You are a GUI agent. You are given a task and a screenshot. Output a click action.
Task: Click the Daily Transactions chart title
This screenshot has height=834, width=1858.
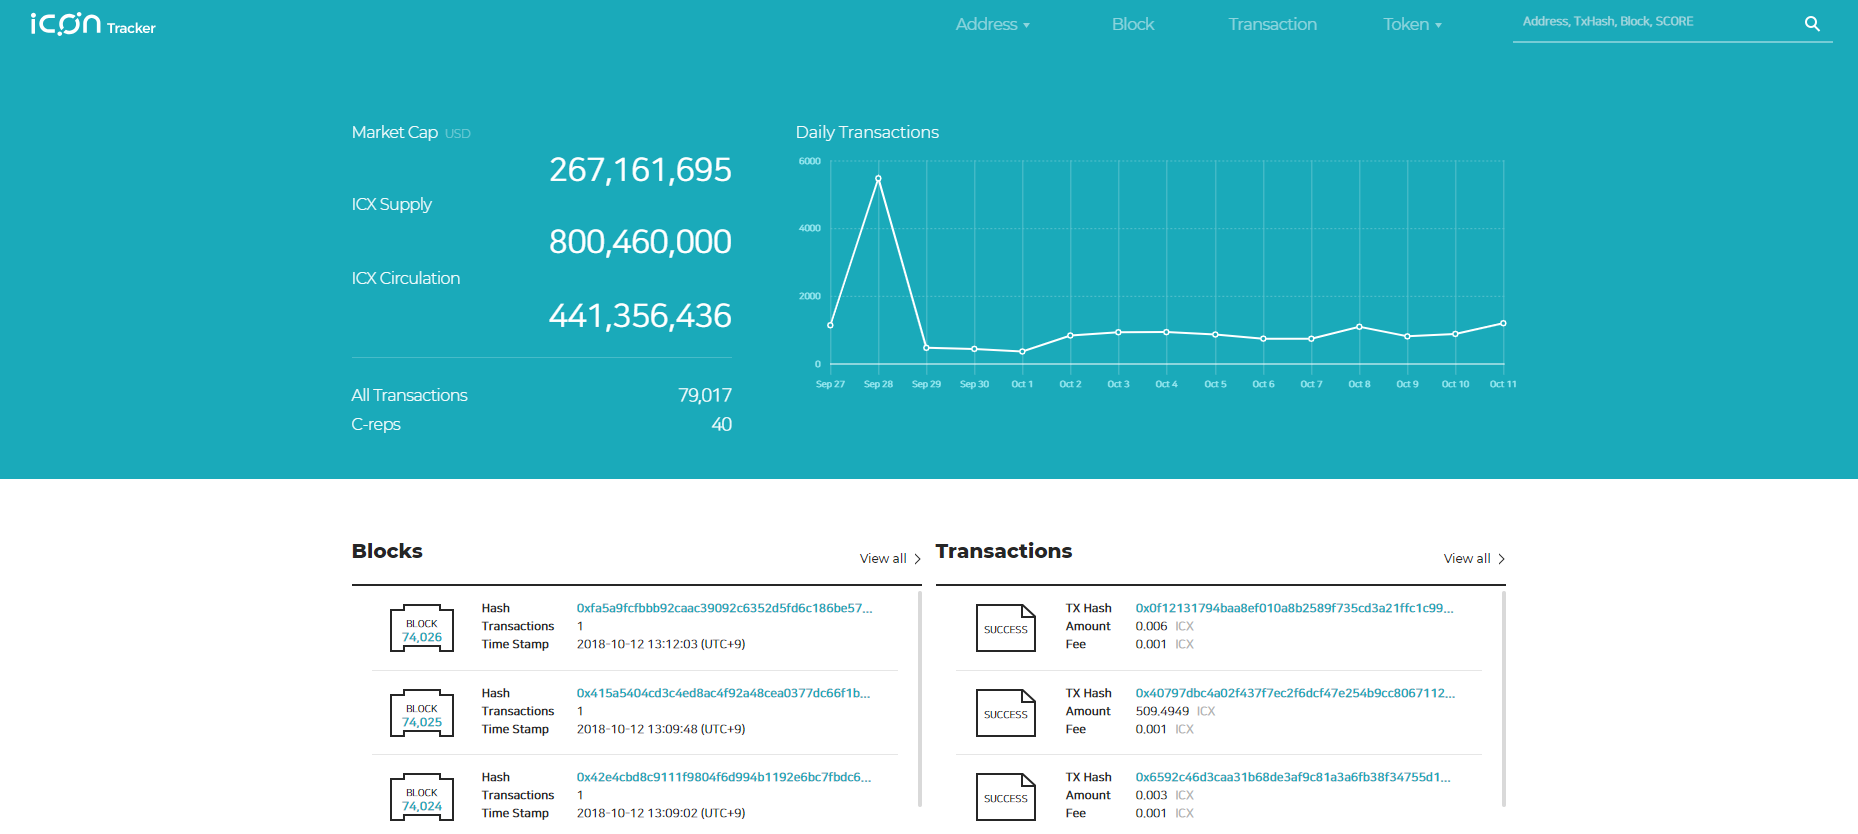[867, 132]
